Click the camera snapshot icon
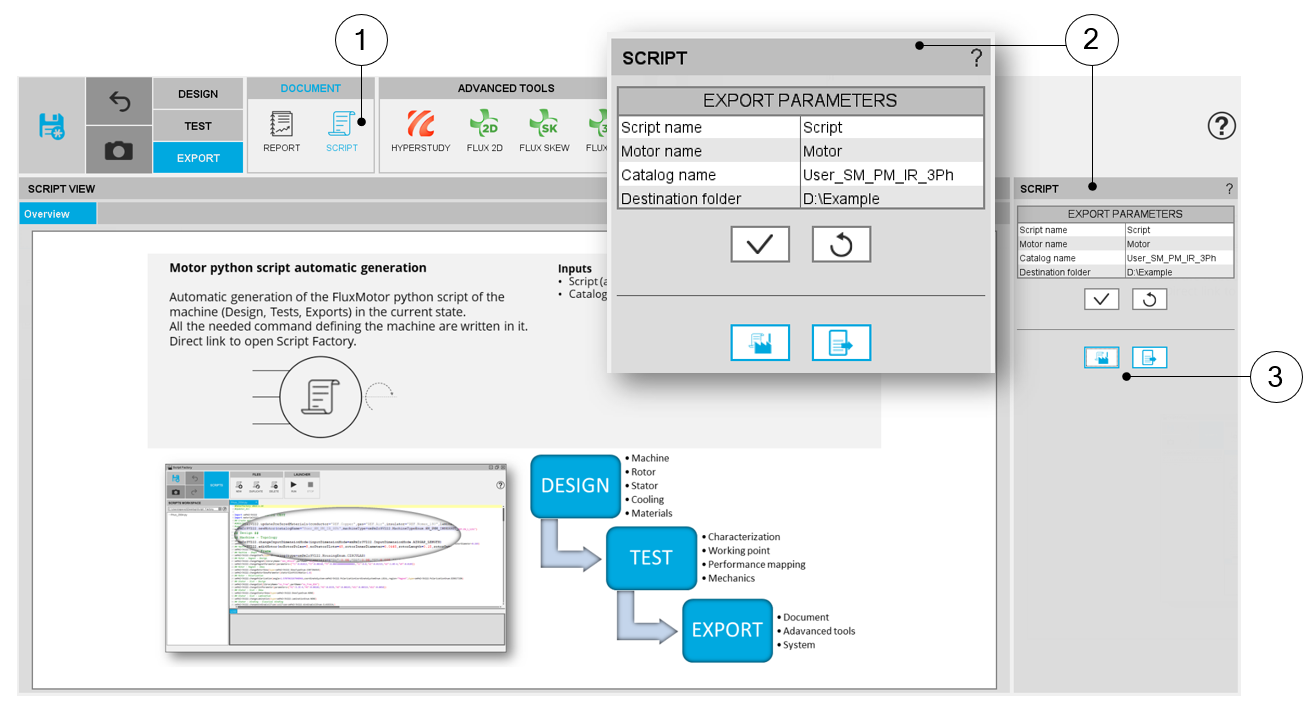The height and width of the screenshot is (718, 1315). [x=119, y=150]
